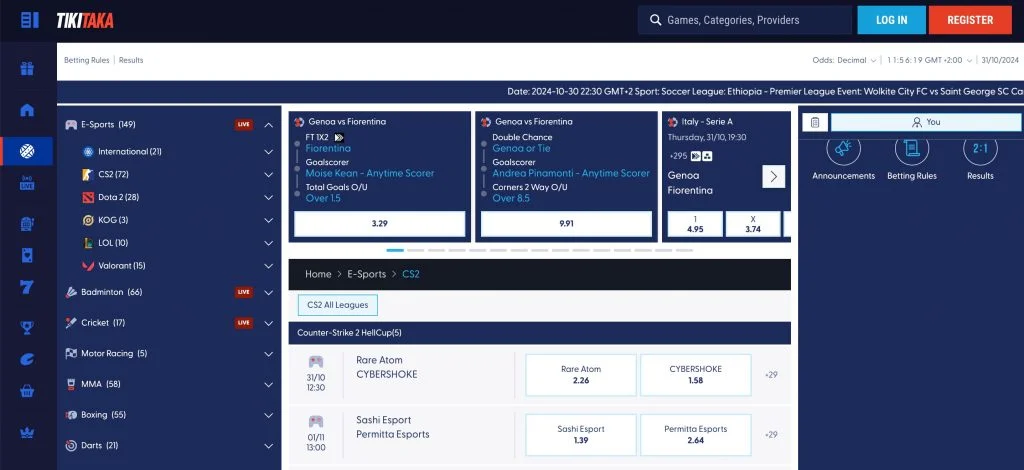This screenshot has height=470, width=1024.
Task: Select the CS2 All Leagues filter
Action: (338, 305)
